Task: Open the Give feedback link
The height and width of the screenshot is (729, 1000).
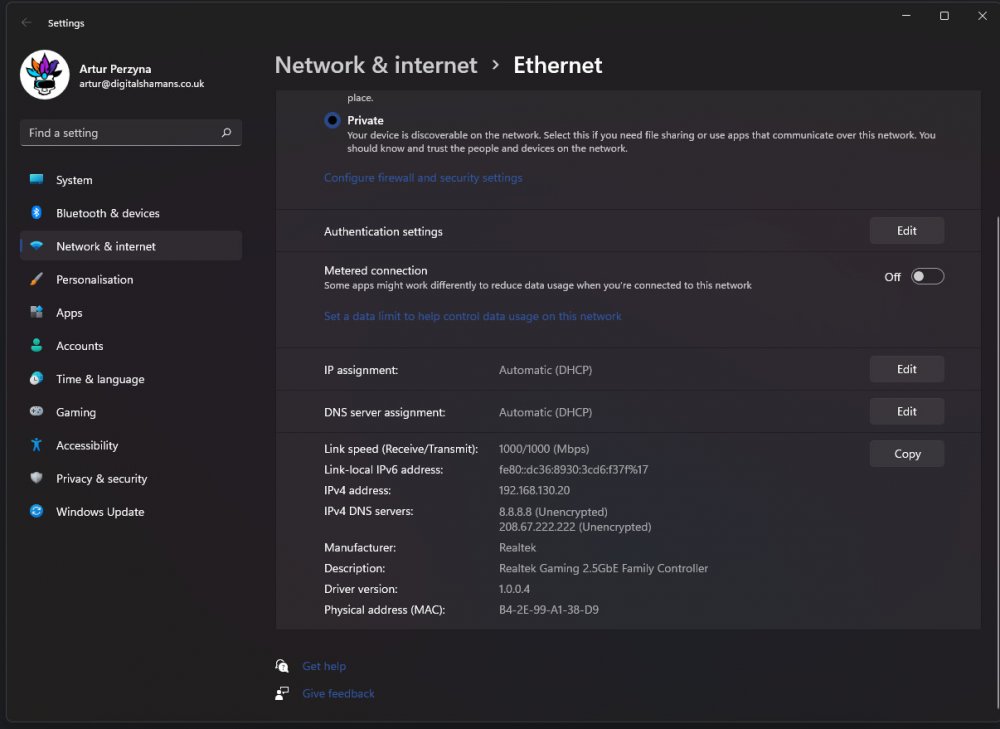Action: [338, 693]
